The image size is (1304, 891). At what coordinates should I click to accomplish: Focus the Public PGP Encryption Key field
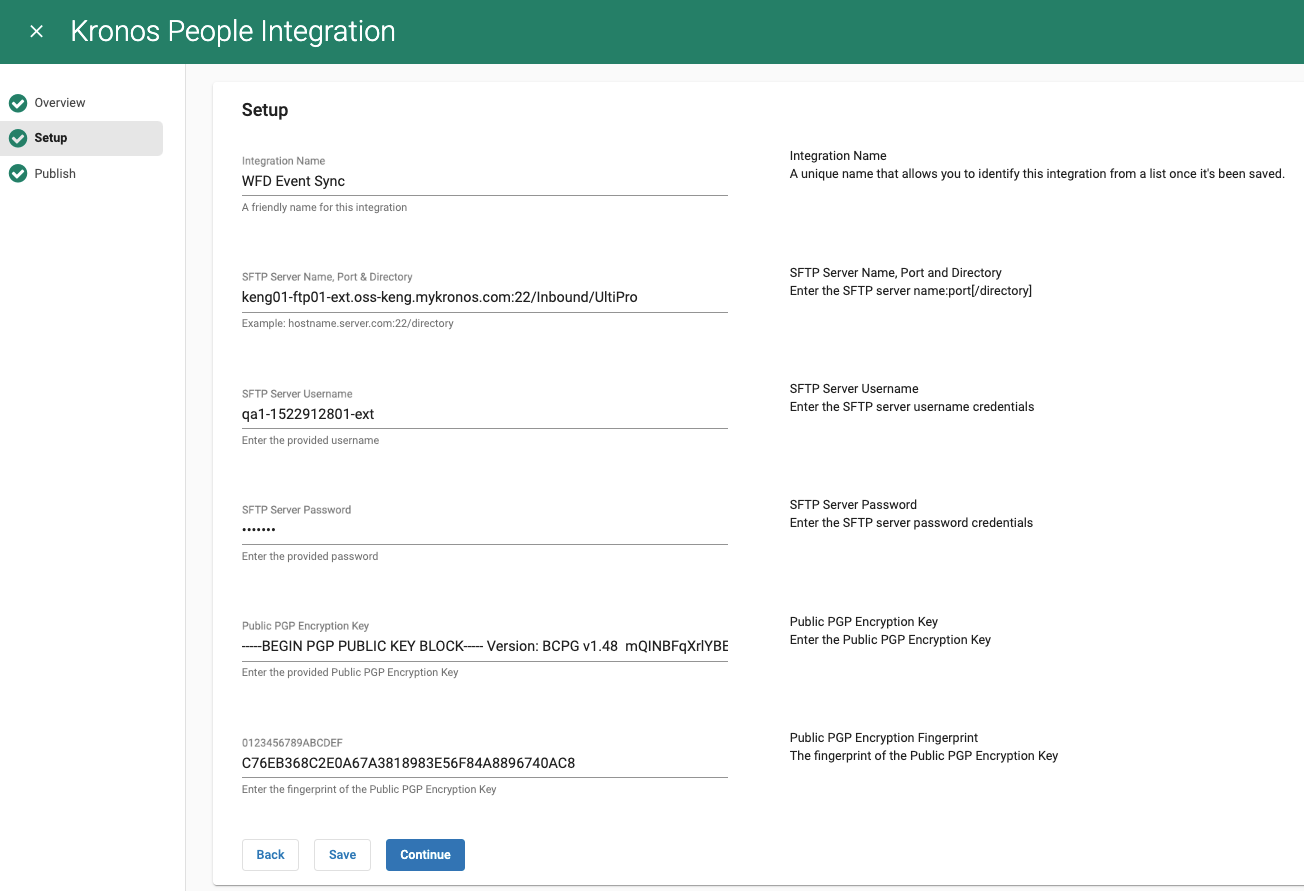point(484,646)
